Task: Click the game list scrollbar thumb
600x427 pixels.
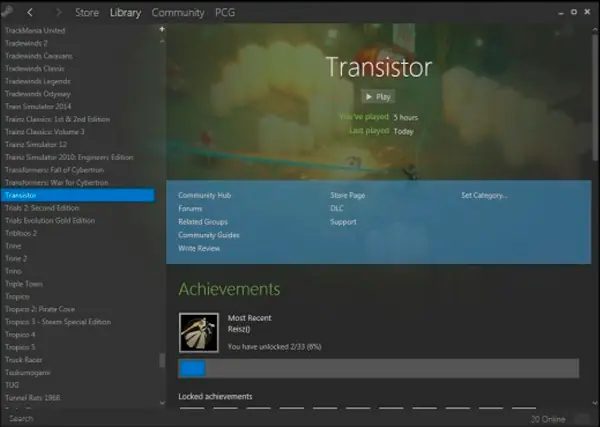Action: coord(162,360)
